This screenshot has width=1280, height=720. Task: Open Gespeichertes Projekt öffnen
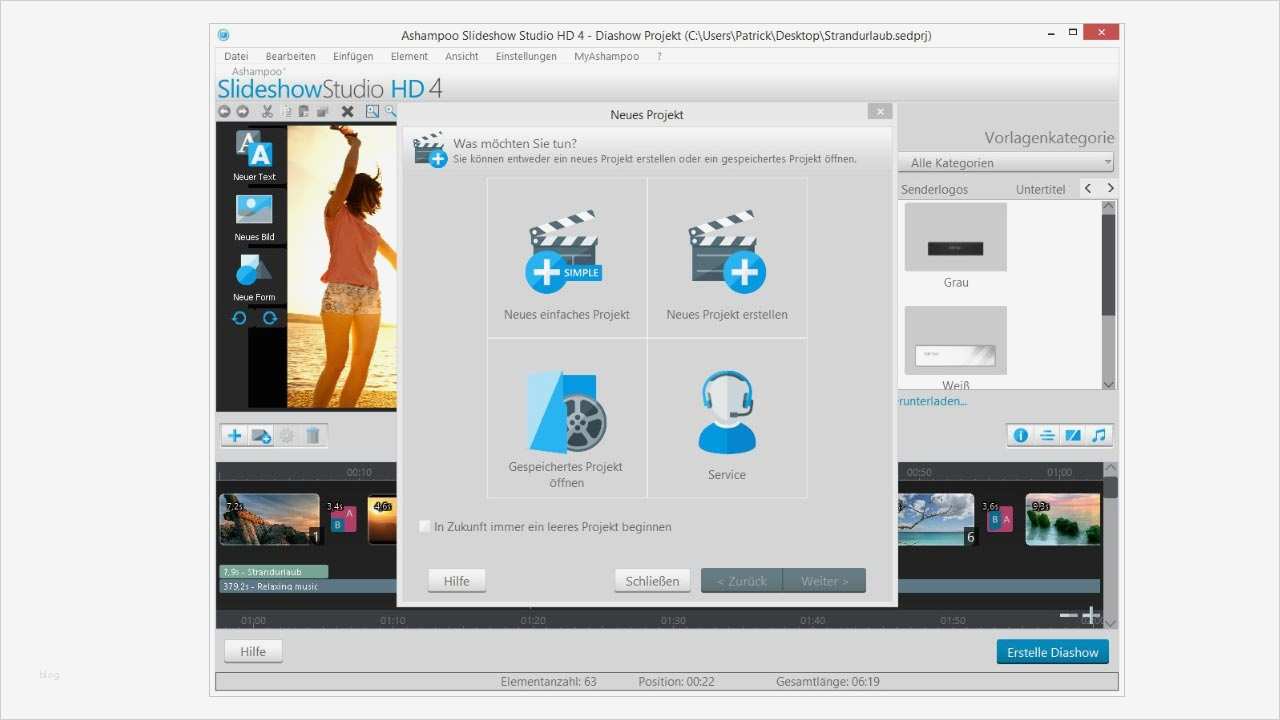567,418
